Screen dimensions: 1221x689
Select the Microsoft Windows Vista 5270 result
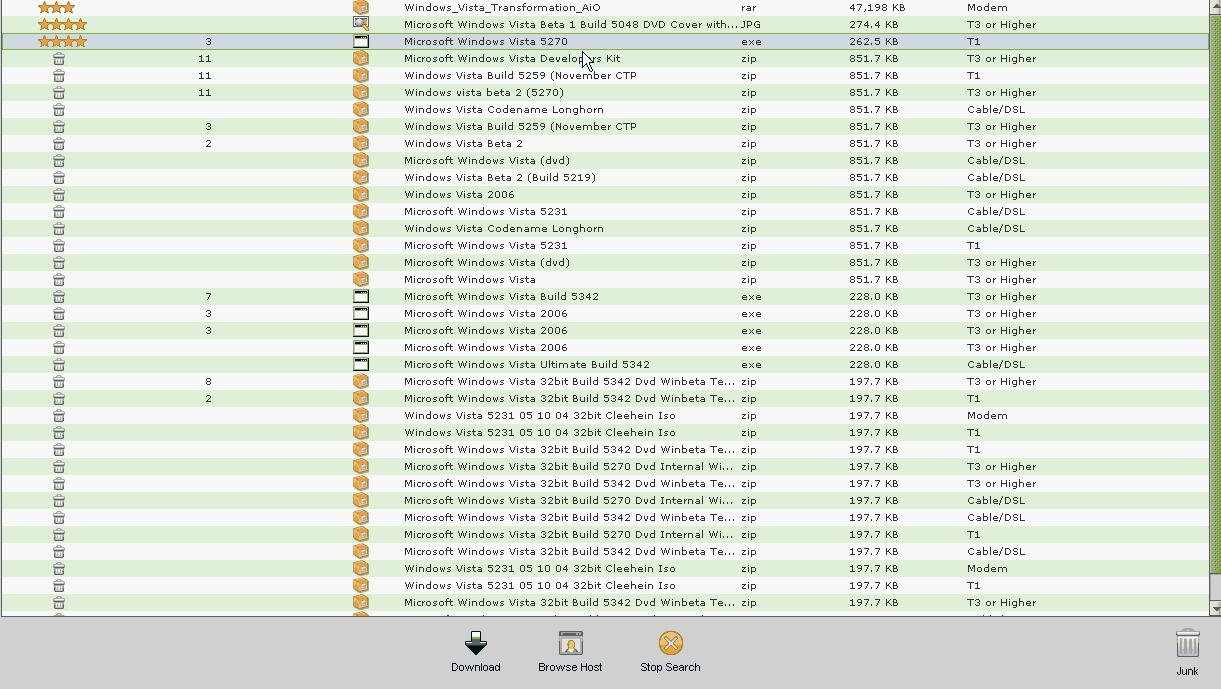coord(486,41)
